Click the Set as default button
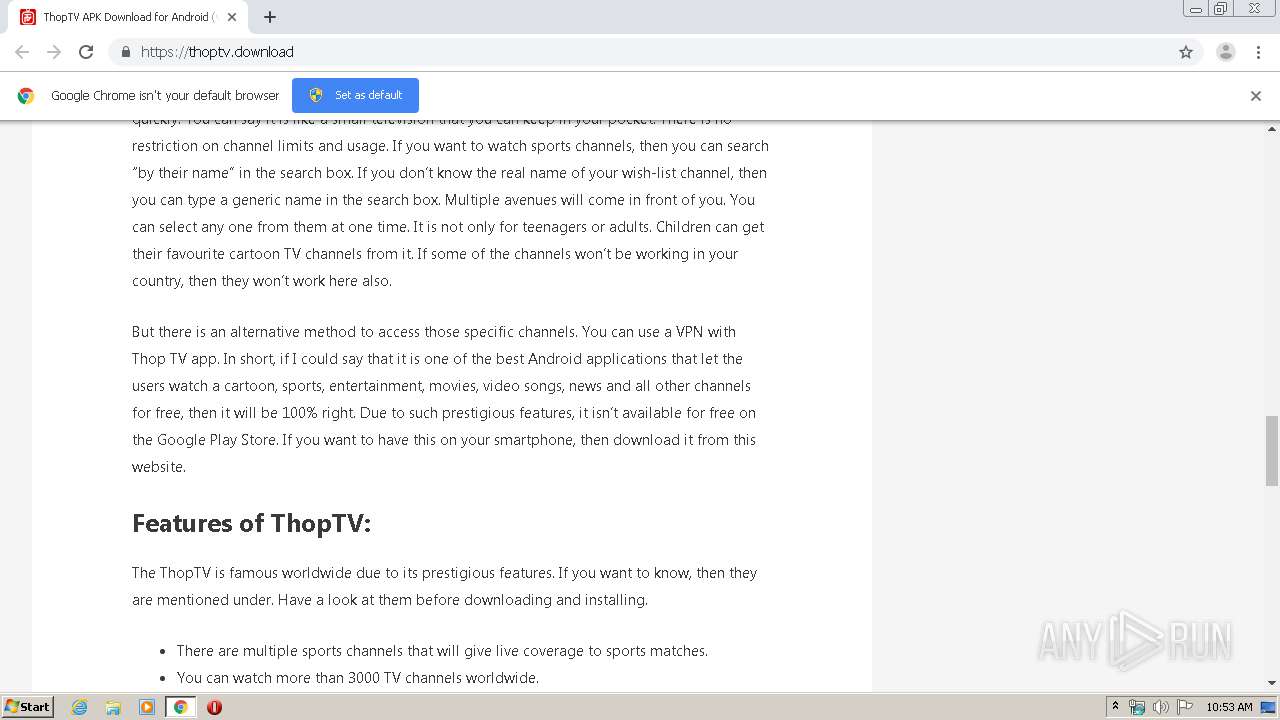Image resolution: width=1280 pixels, height=720 pixels. (x=355, y=95)
